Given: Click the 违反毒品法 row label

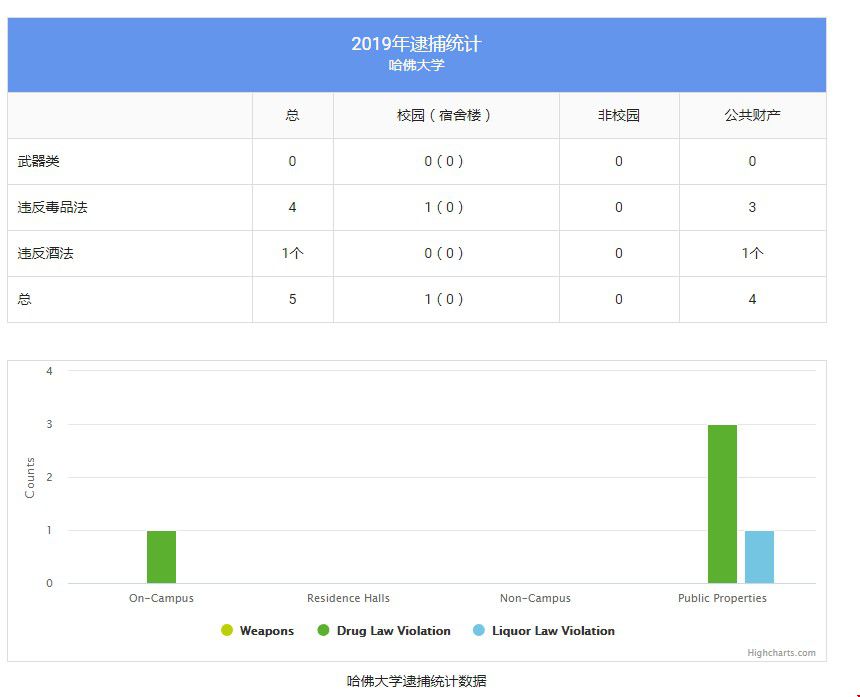Looking at the screenshot, I should 52,207.
